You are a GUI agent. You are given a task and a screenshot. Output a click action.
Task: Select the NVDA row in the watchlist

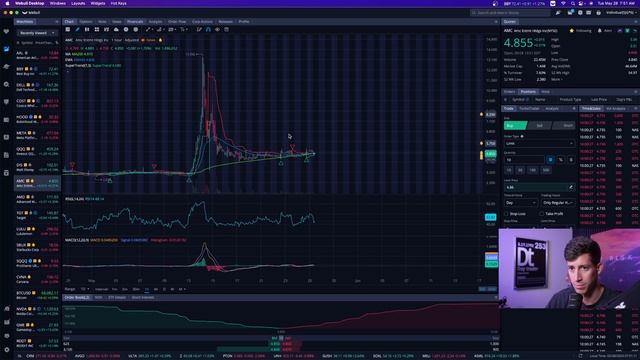click(37, 311)
